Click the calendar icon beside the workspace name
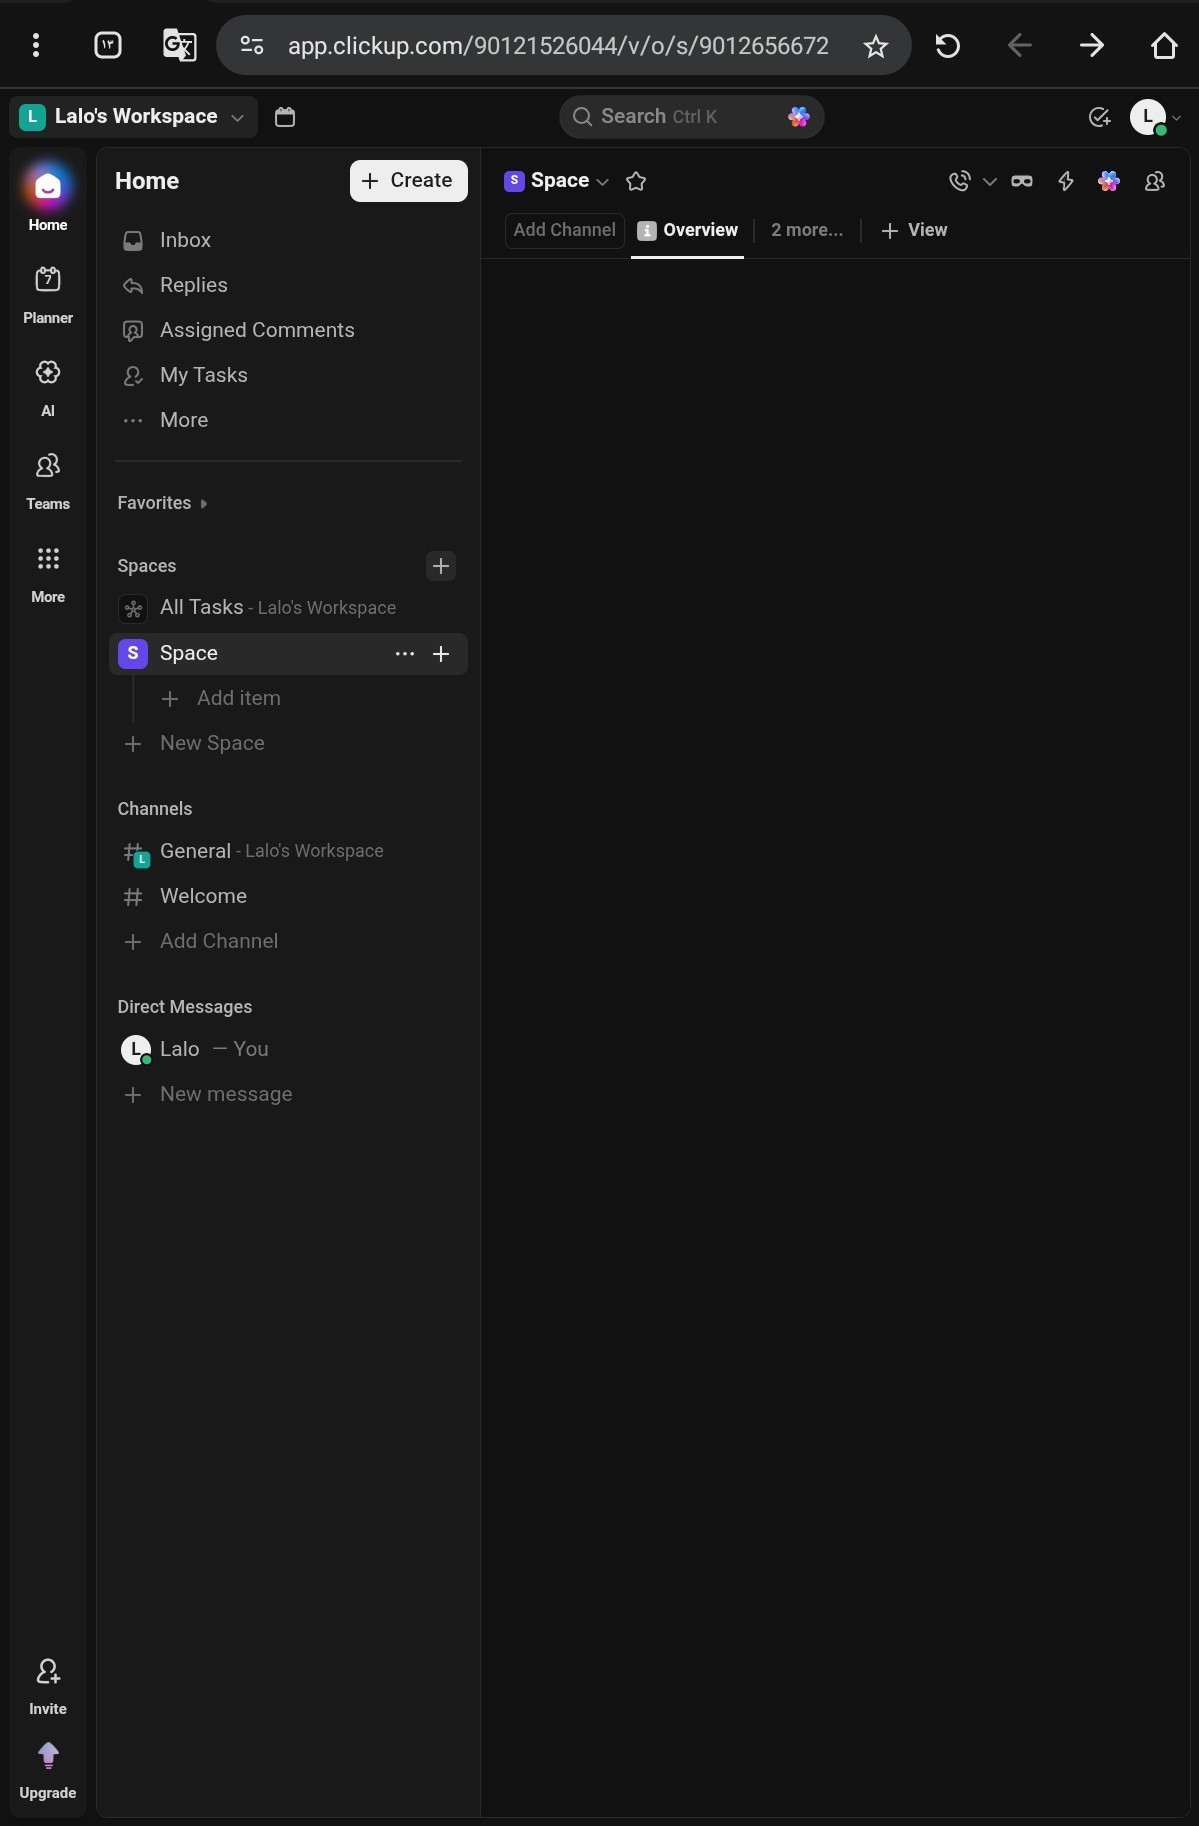This screenshot has height=1826, width=1199. (x=285, y=117)
